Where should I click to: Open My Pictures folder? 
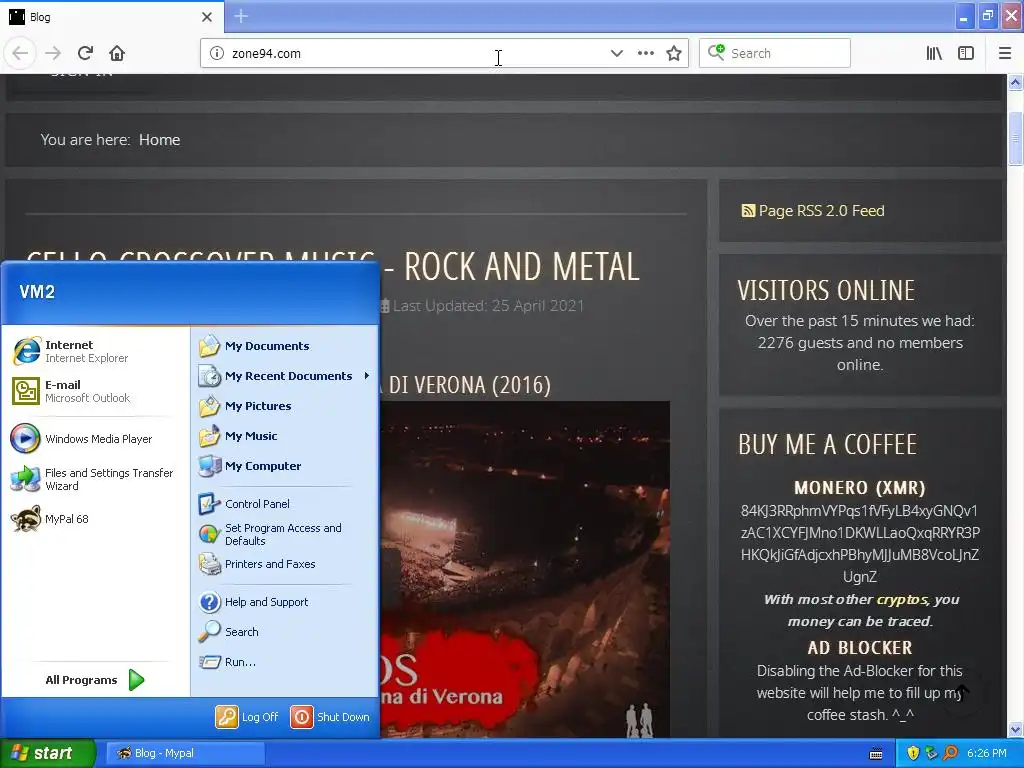285,406
